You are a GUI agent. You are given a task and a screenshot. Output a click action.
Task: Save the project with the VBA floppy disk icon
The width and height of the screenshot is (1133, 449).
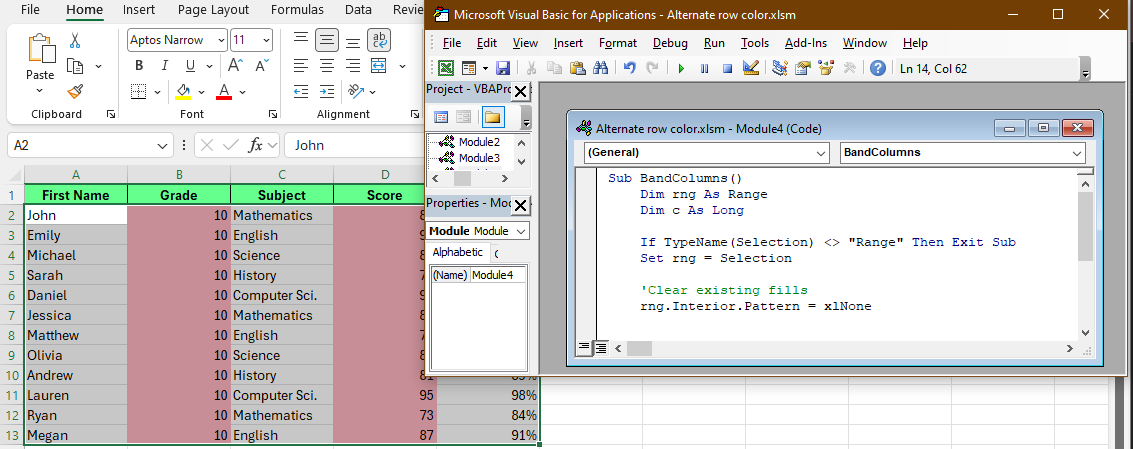pos(503,68)
